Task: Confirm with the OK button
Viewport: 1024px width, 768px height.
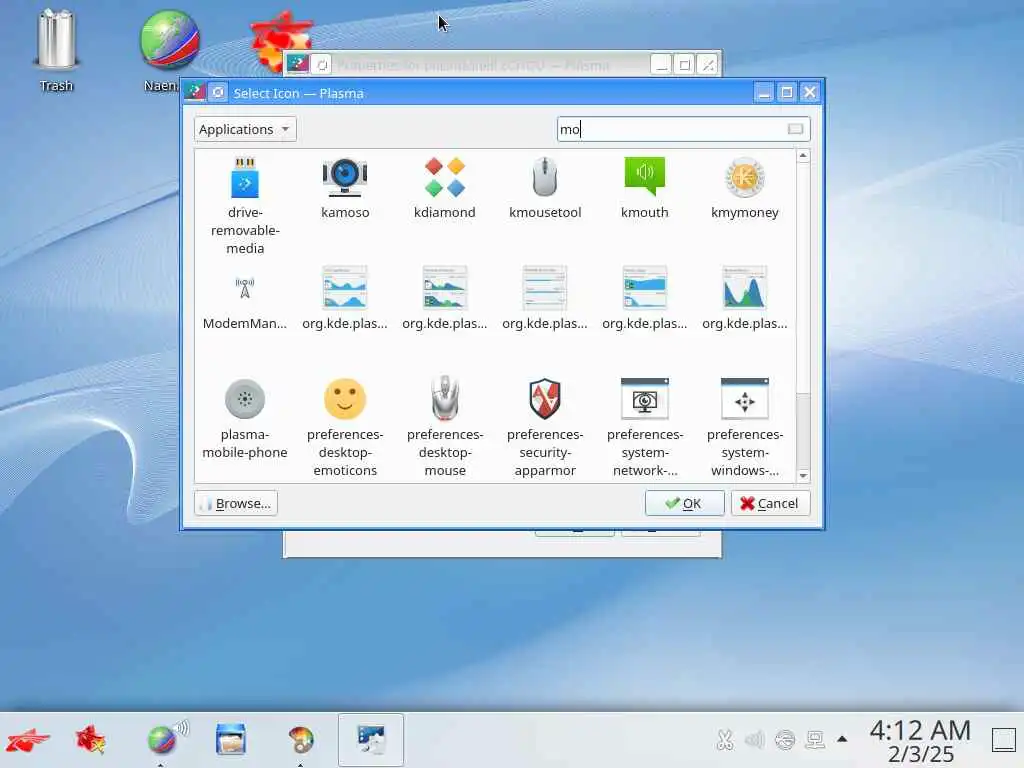Action: 684,504
